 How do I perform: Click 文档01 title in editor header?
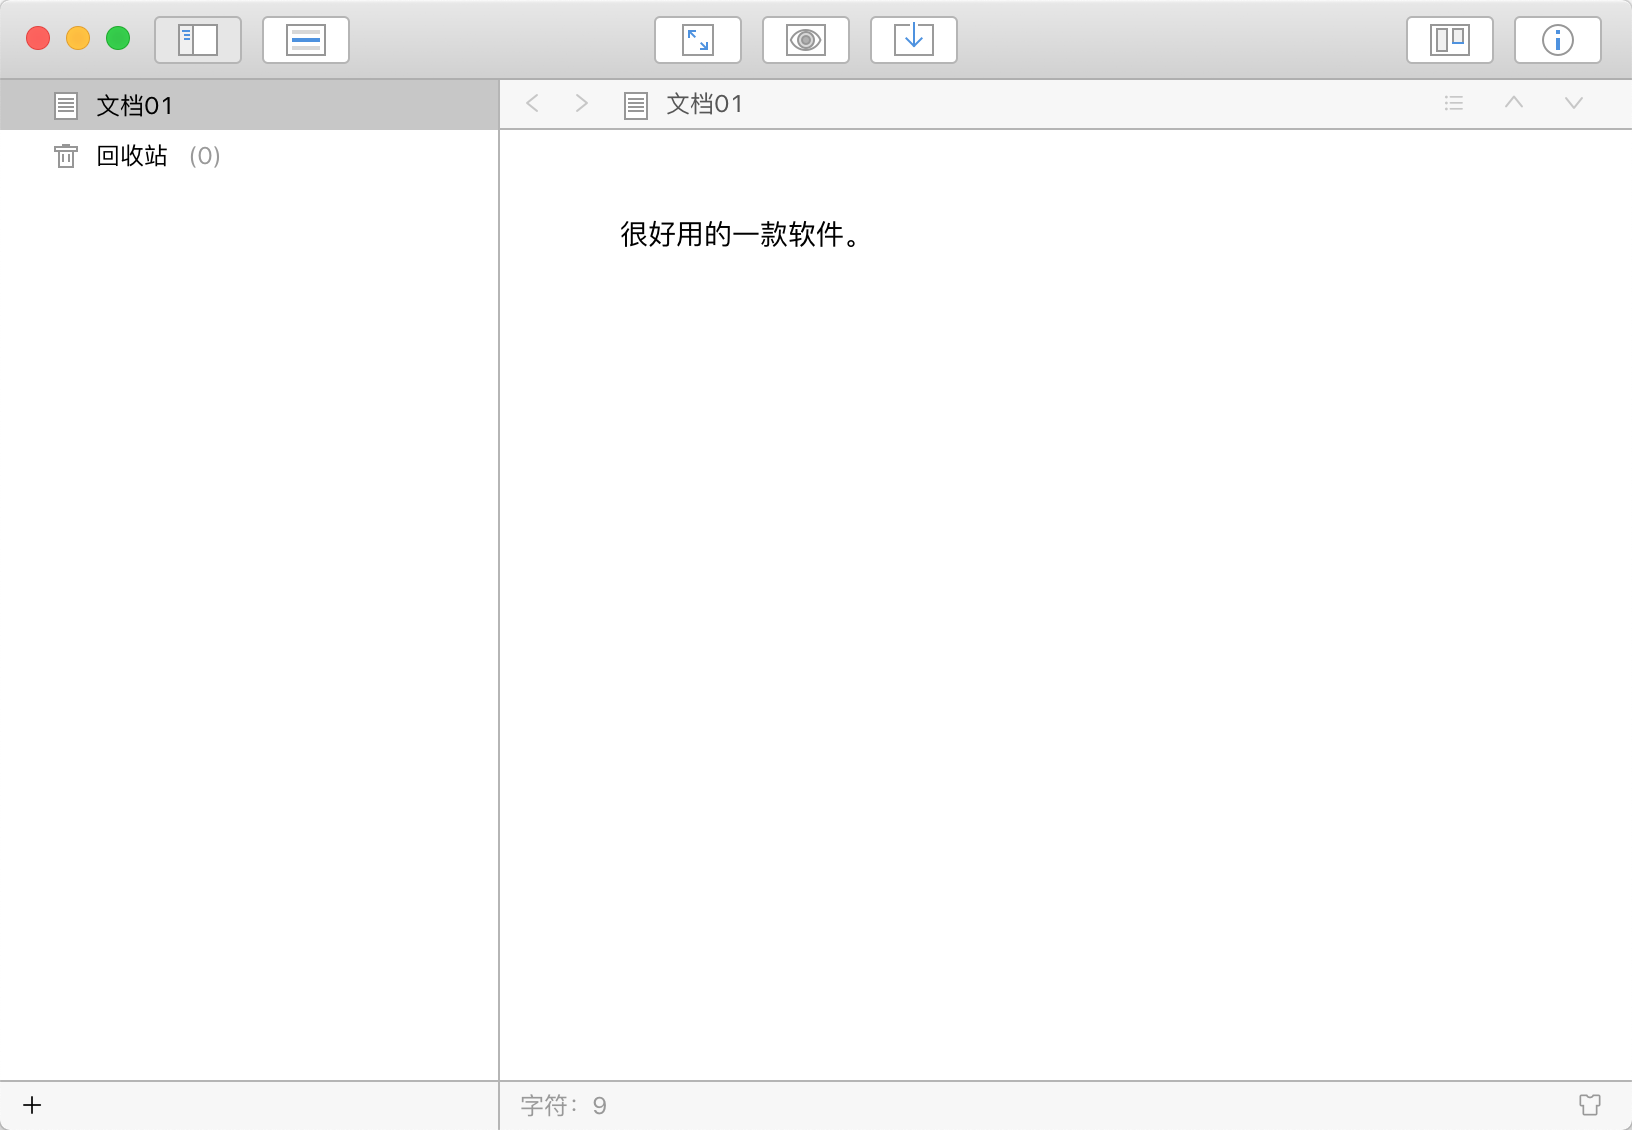pos(705,104)
